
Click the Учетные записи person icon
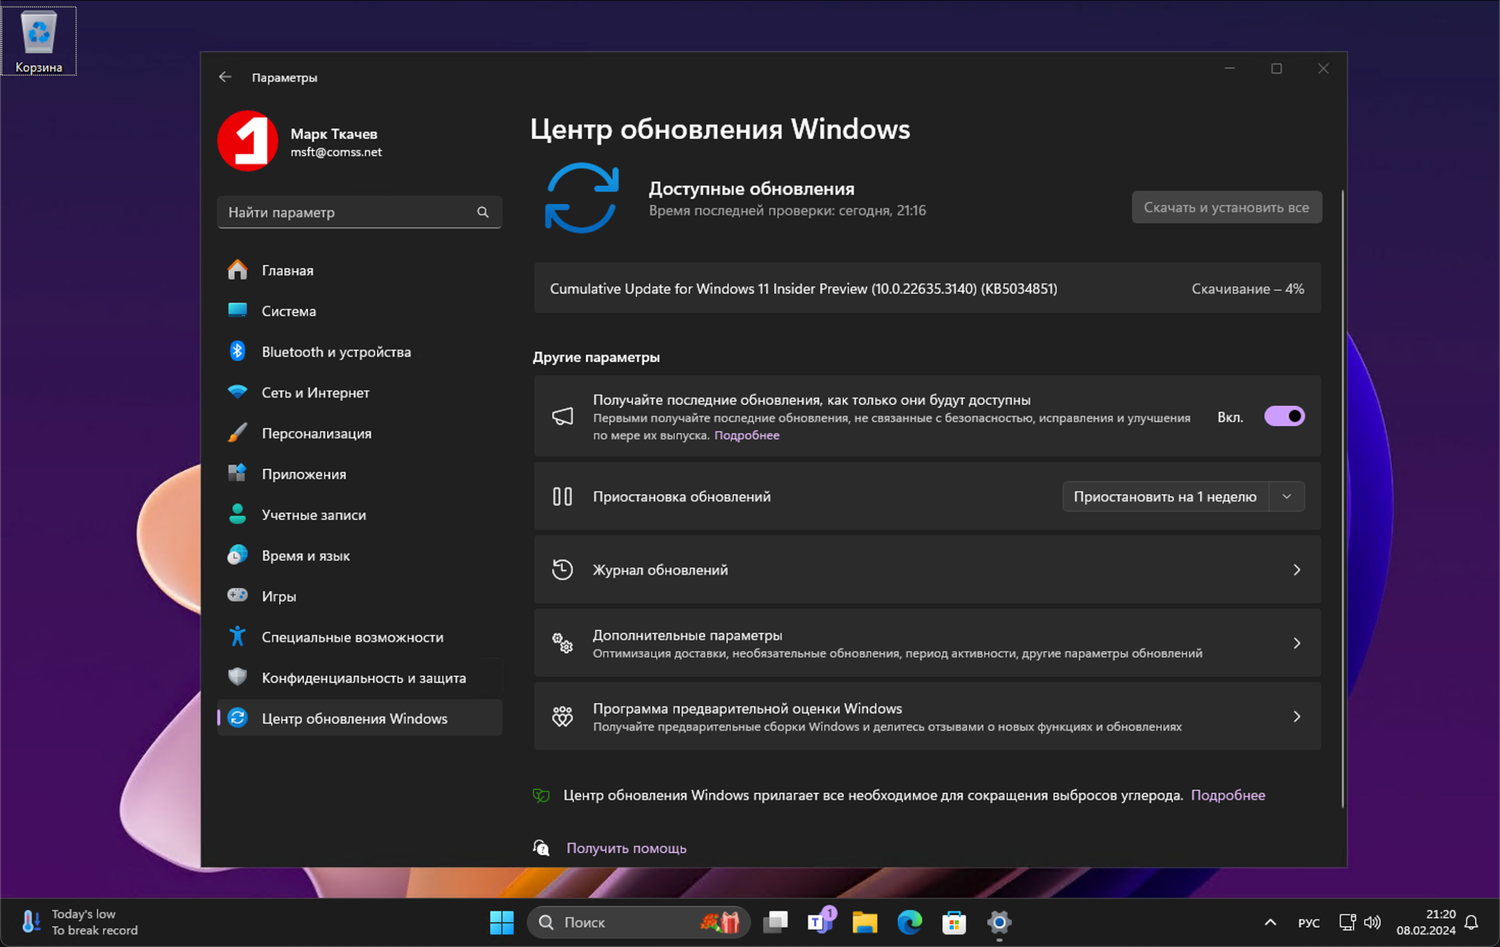click(237, 514)
